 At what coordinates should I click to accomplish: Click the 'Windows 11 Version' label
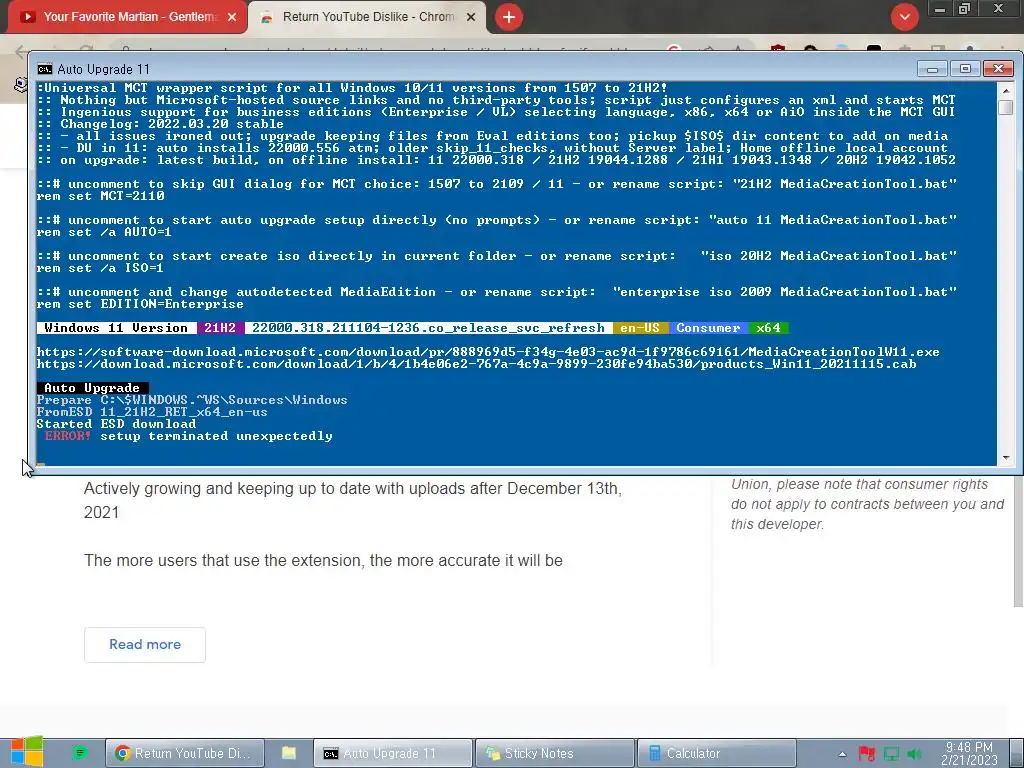tap(116, 328)
